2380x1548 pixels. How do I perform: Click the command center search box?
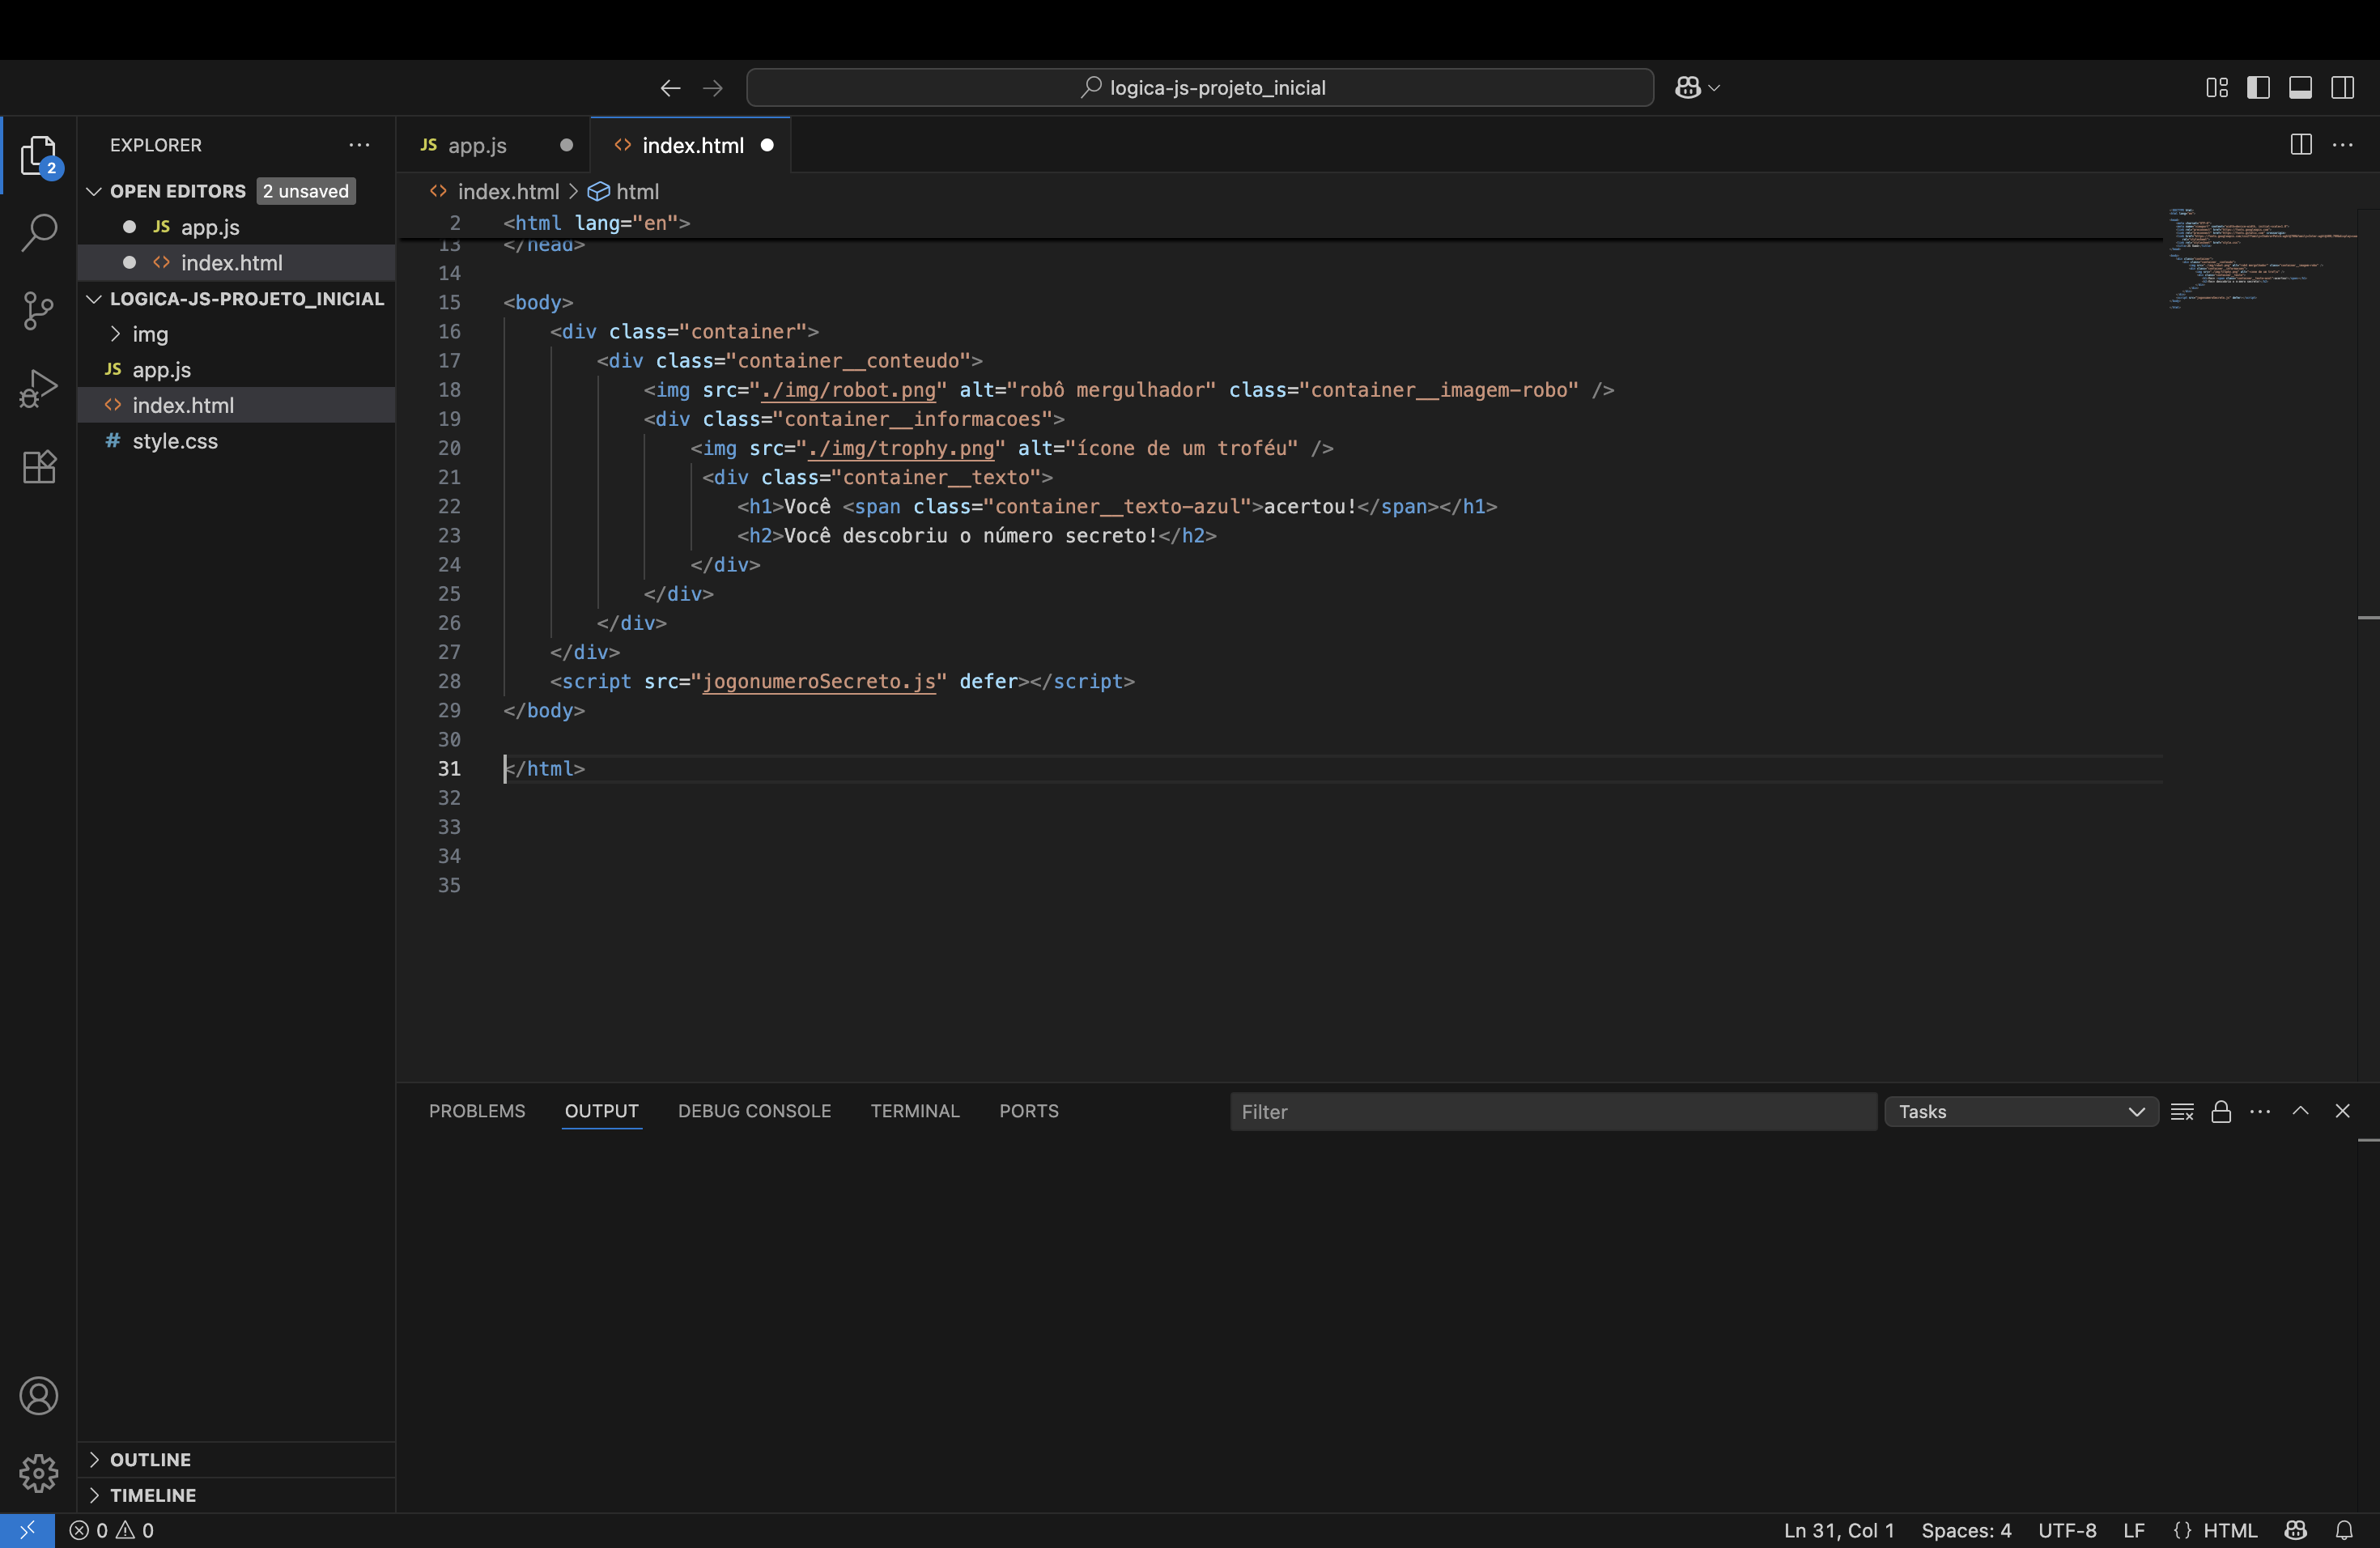tap(1200, 88)
